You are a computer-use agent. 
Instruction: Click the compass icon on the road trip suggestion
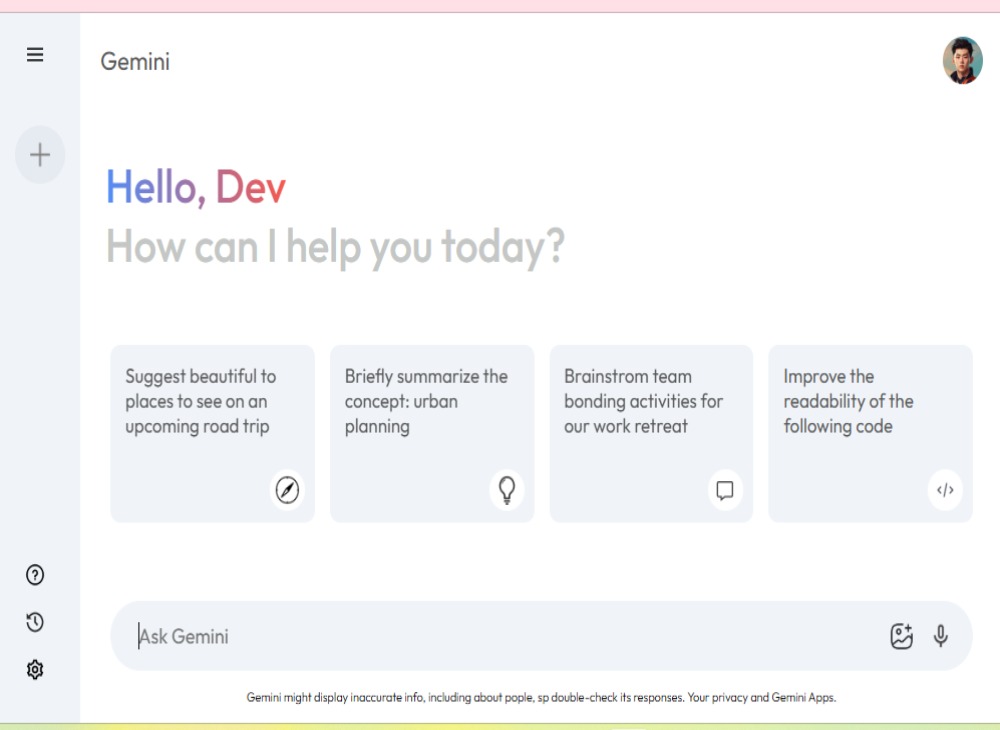(288, 491)
